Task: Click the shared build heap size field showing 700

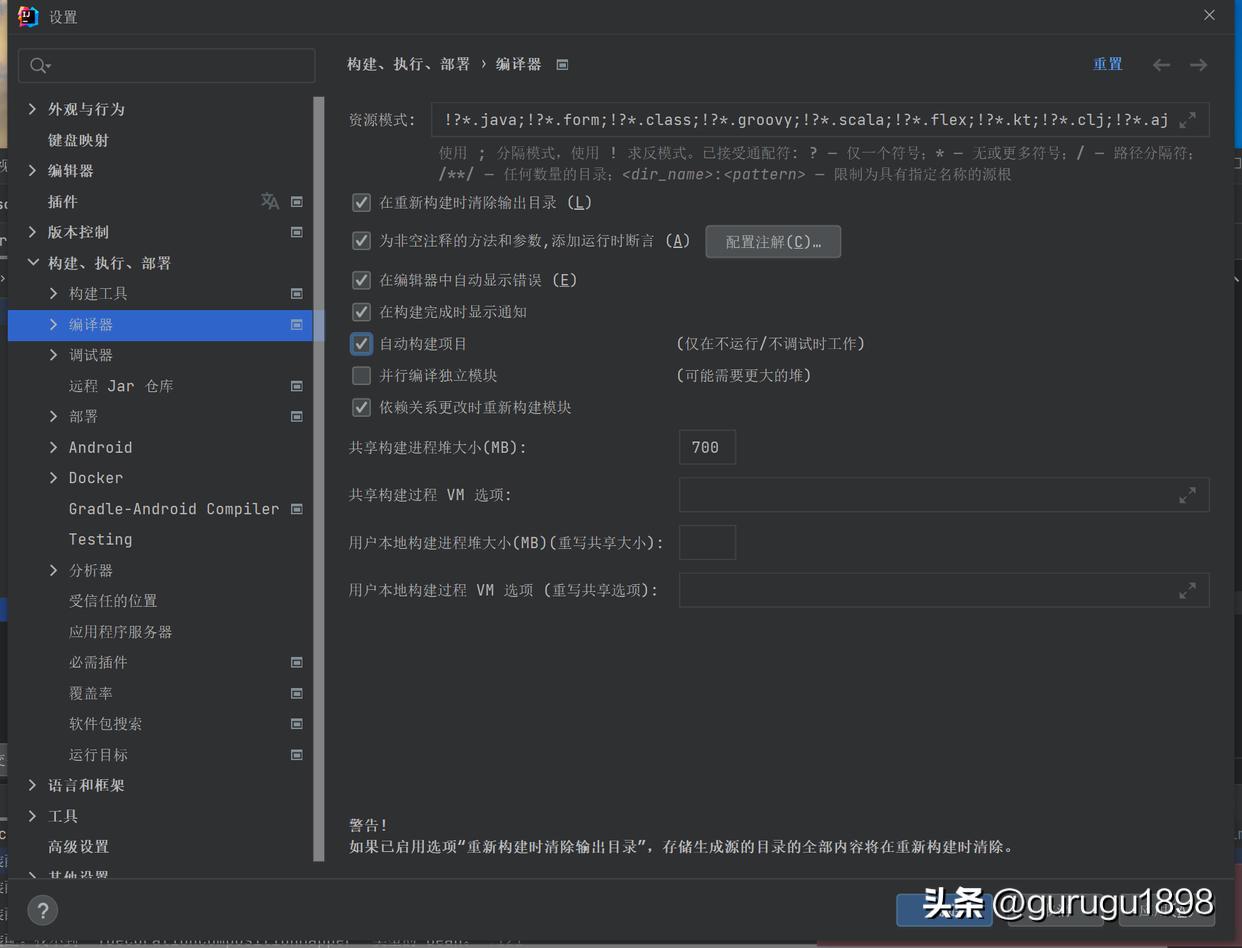Action: pos(707,447)
